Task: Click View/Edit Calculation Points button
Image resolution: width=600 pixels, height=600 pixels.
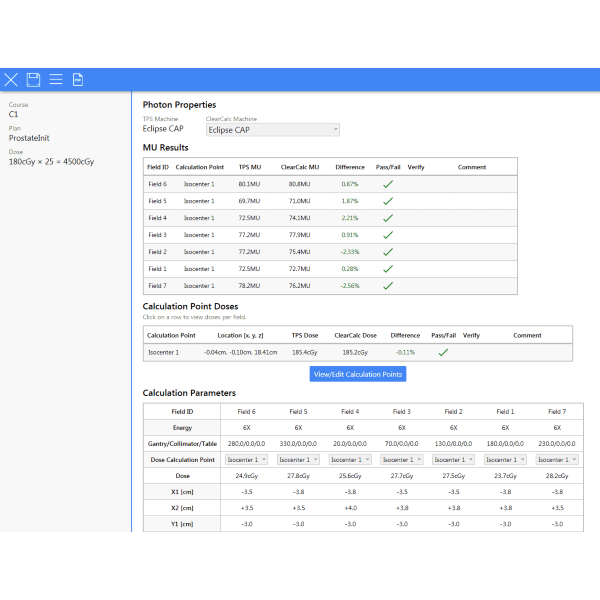Action: coord(358,374)
